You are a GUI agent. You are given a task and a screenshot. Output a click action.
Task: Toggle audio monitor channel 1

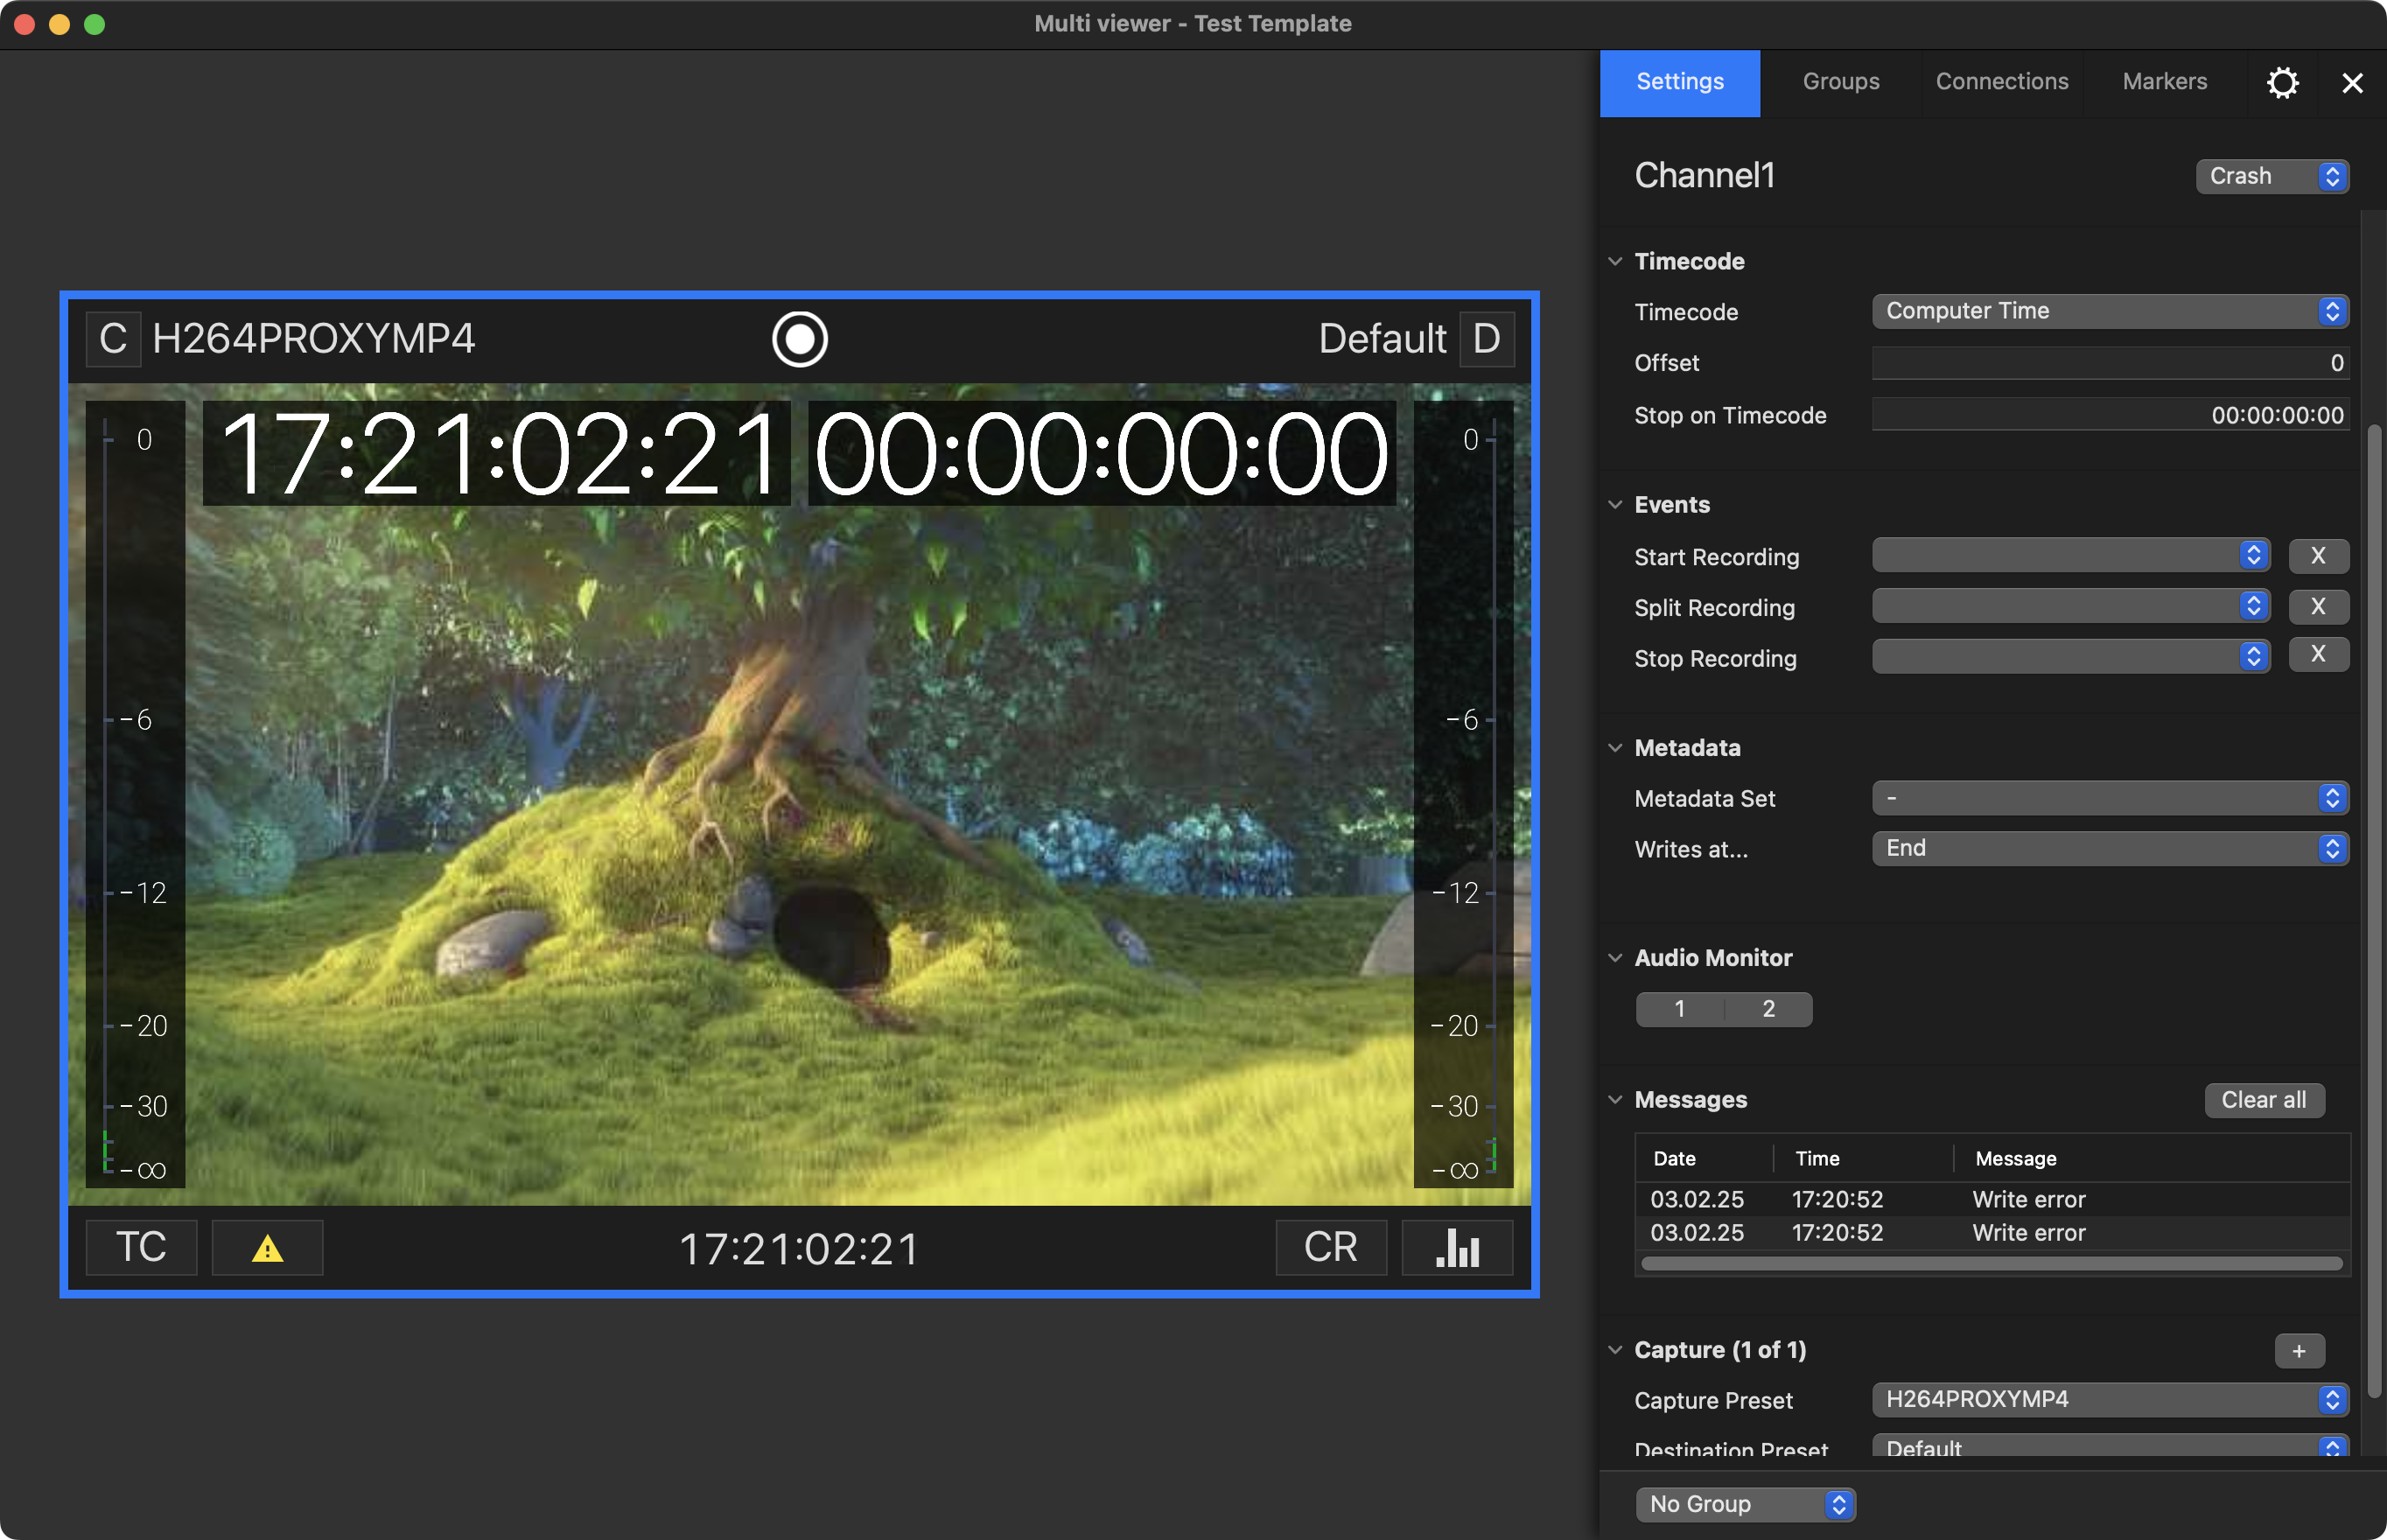tap(1680, 1009)
